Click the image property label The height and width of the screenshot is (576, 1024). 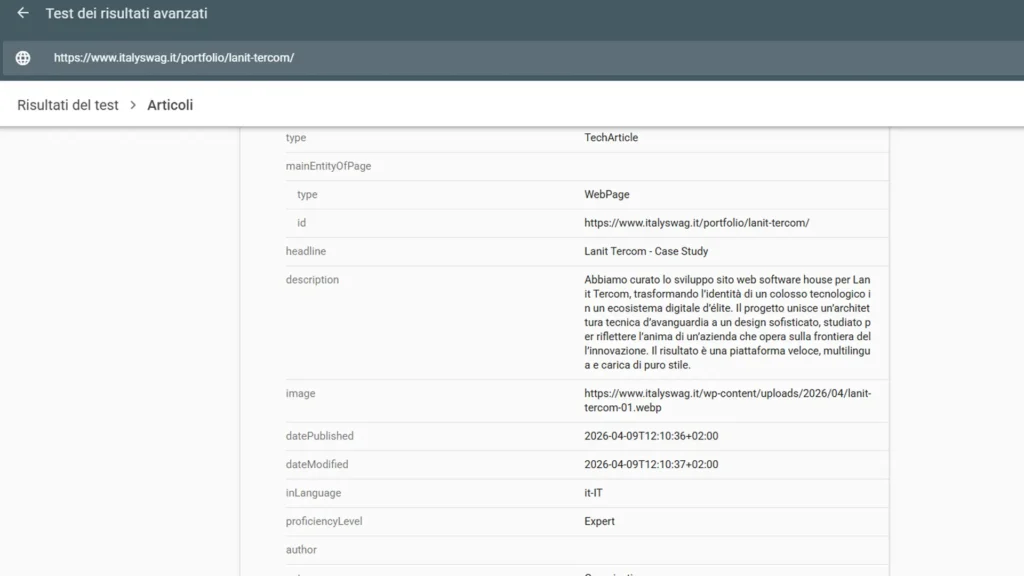(x=300, y=393)
